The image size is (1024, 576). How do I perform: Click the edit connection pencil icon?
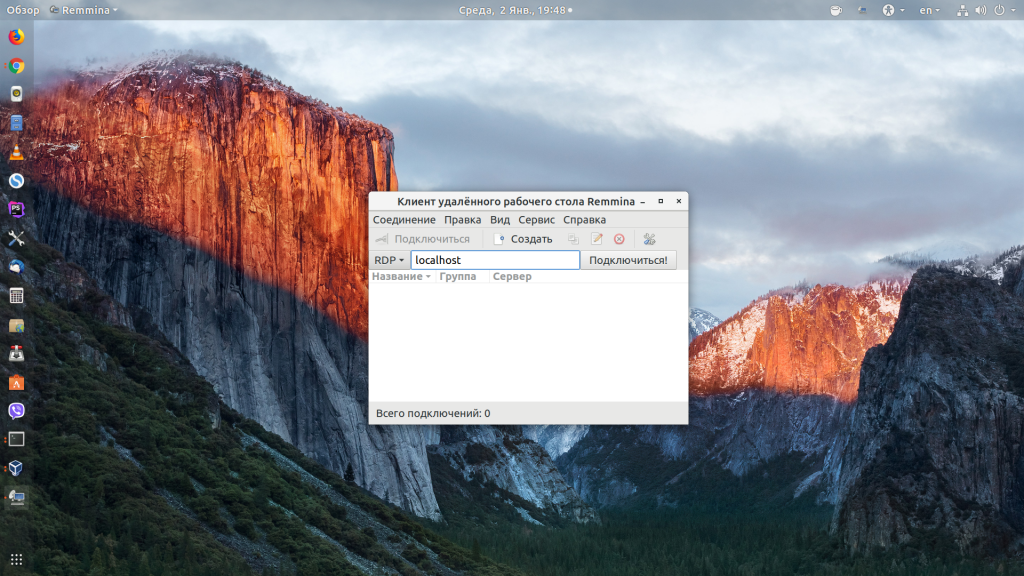click(597, 239)
